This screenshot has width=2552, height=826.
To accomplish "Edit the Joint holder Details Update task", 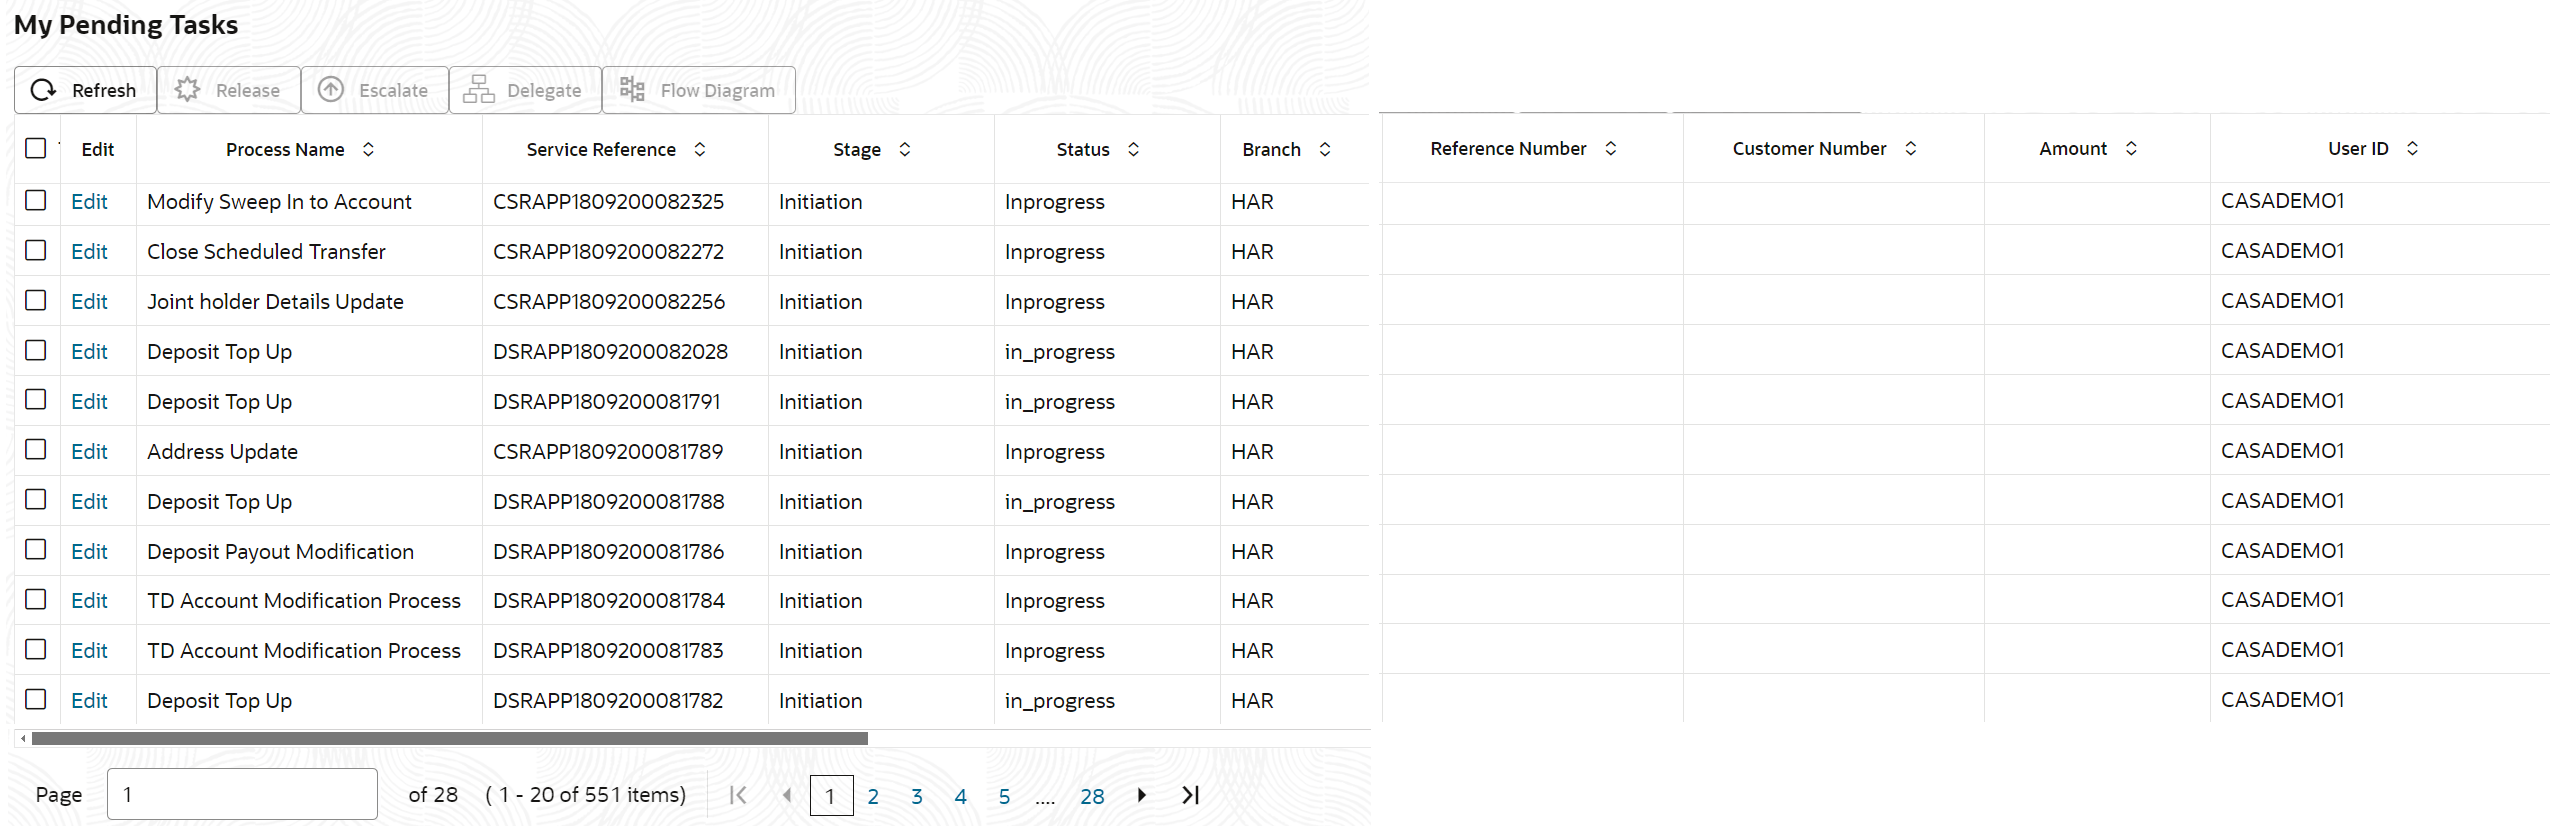I will (x=89, y=302).
